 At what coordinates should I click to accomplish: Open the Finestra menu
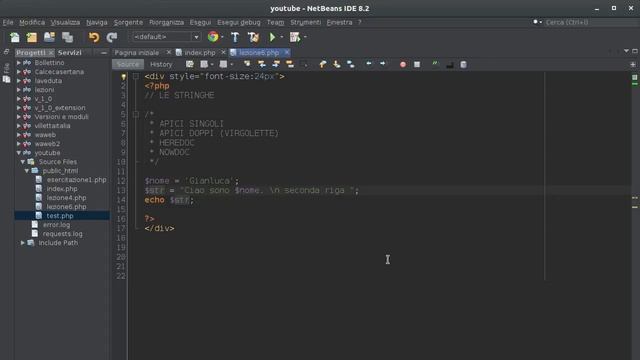pyautogui.click(x=339, y=22)
